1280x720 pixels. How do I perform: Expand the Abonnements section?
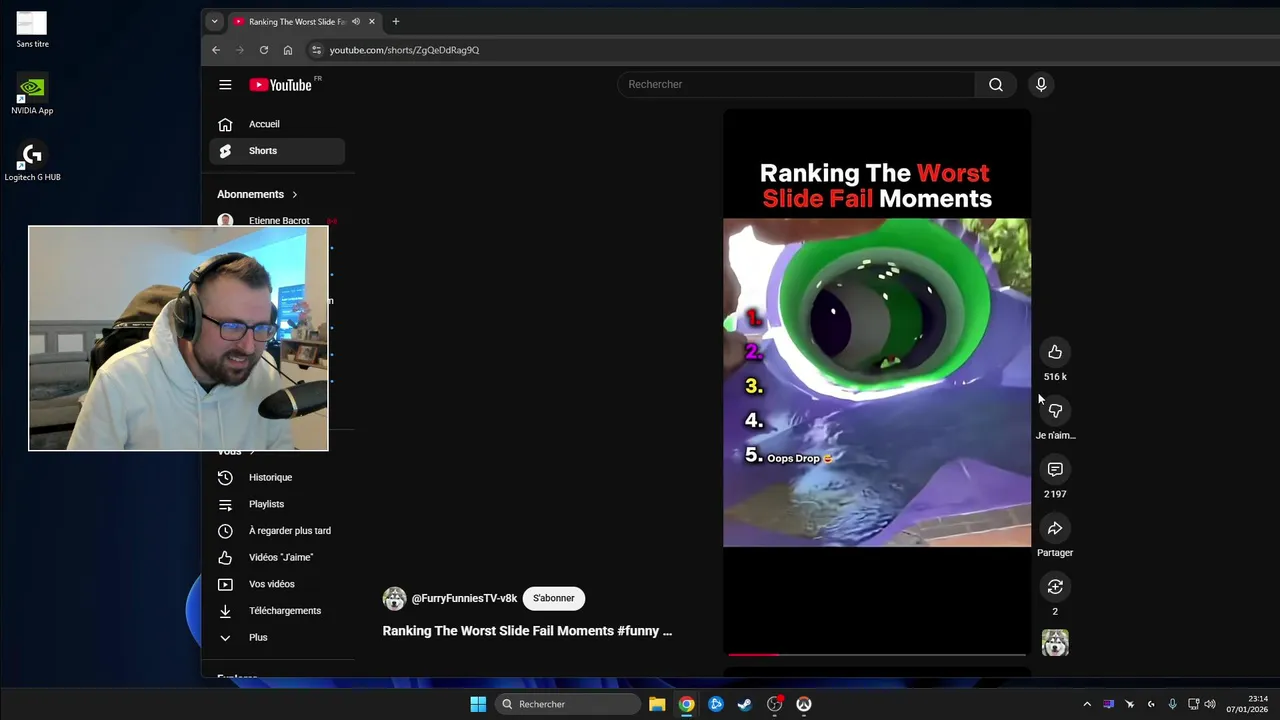(258, 194)
